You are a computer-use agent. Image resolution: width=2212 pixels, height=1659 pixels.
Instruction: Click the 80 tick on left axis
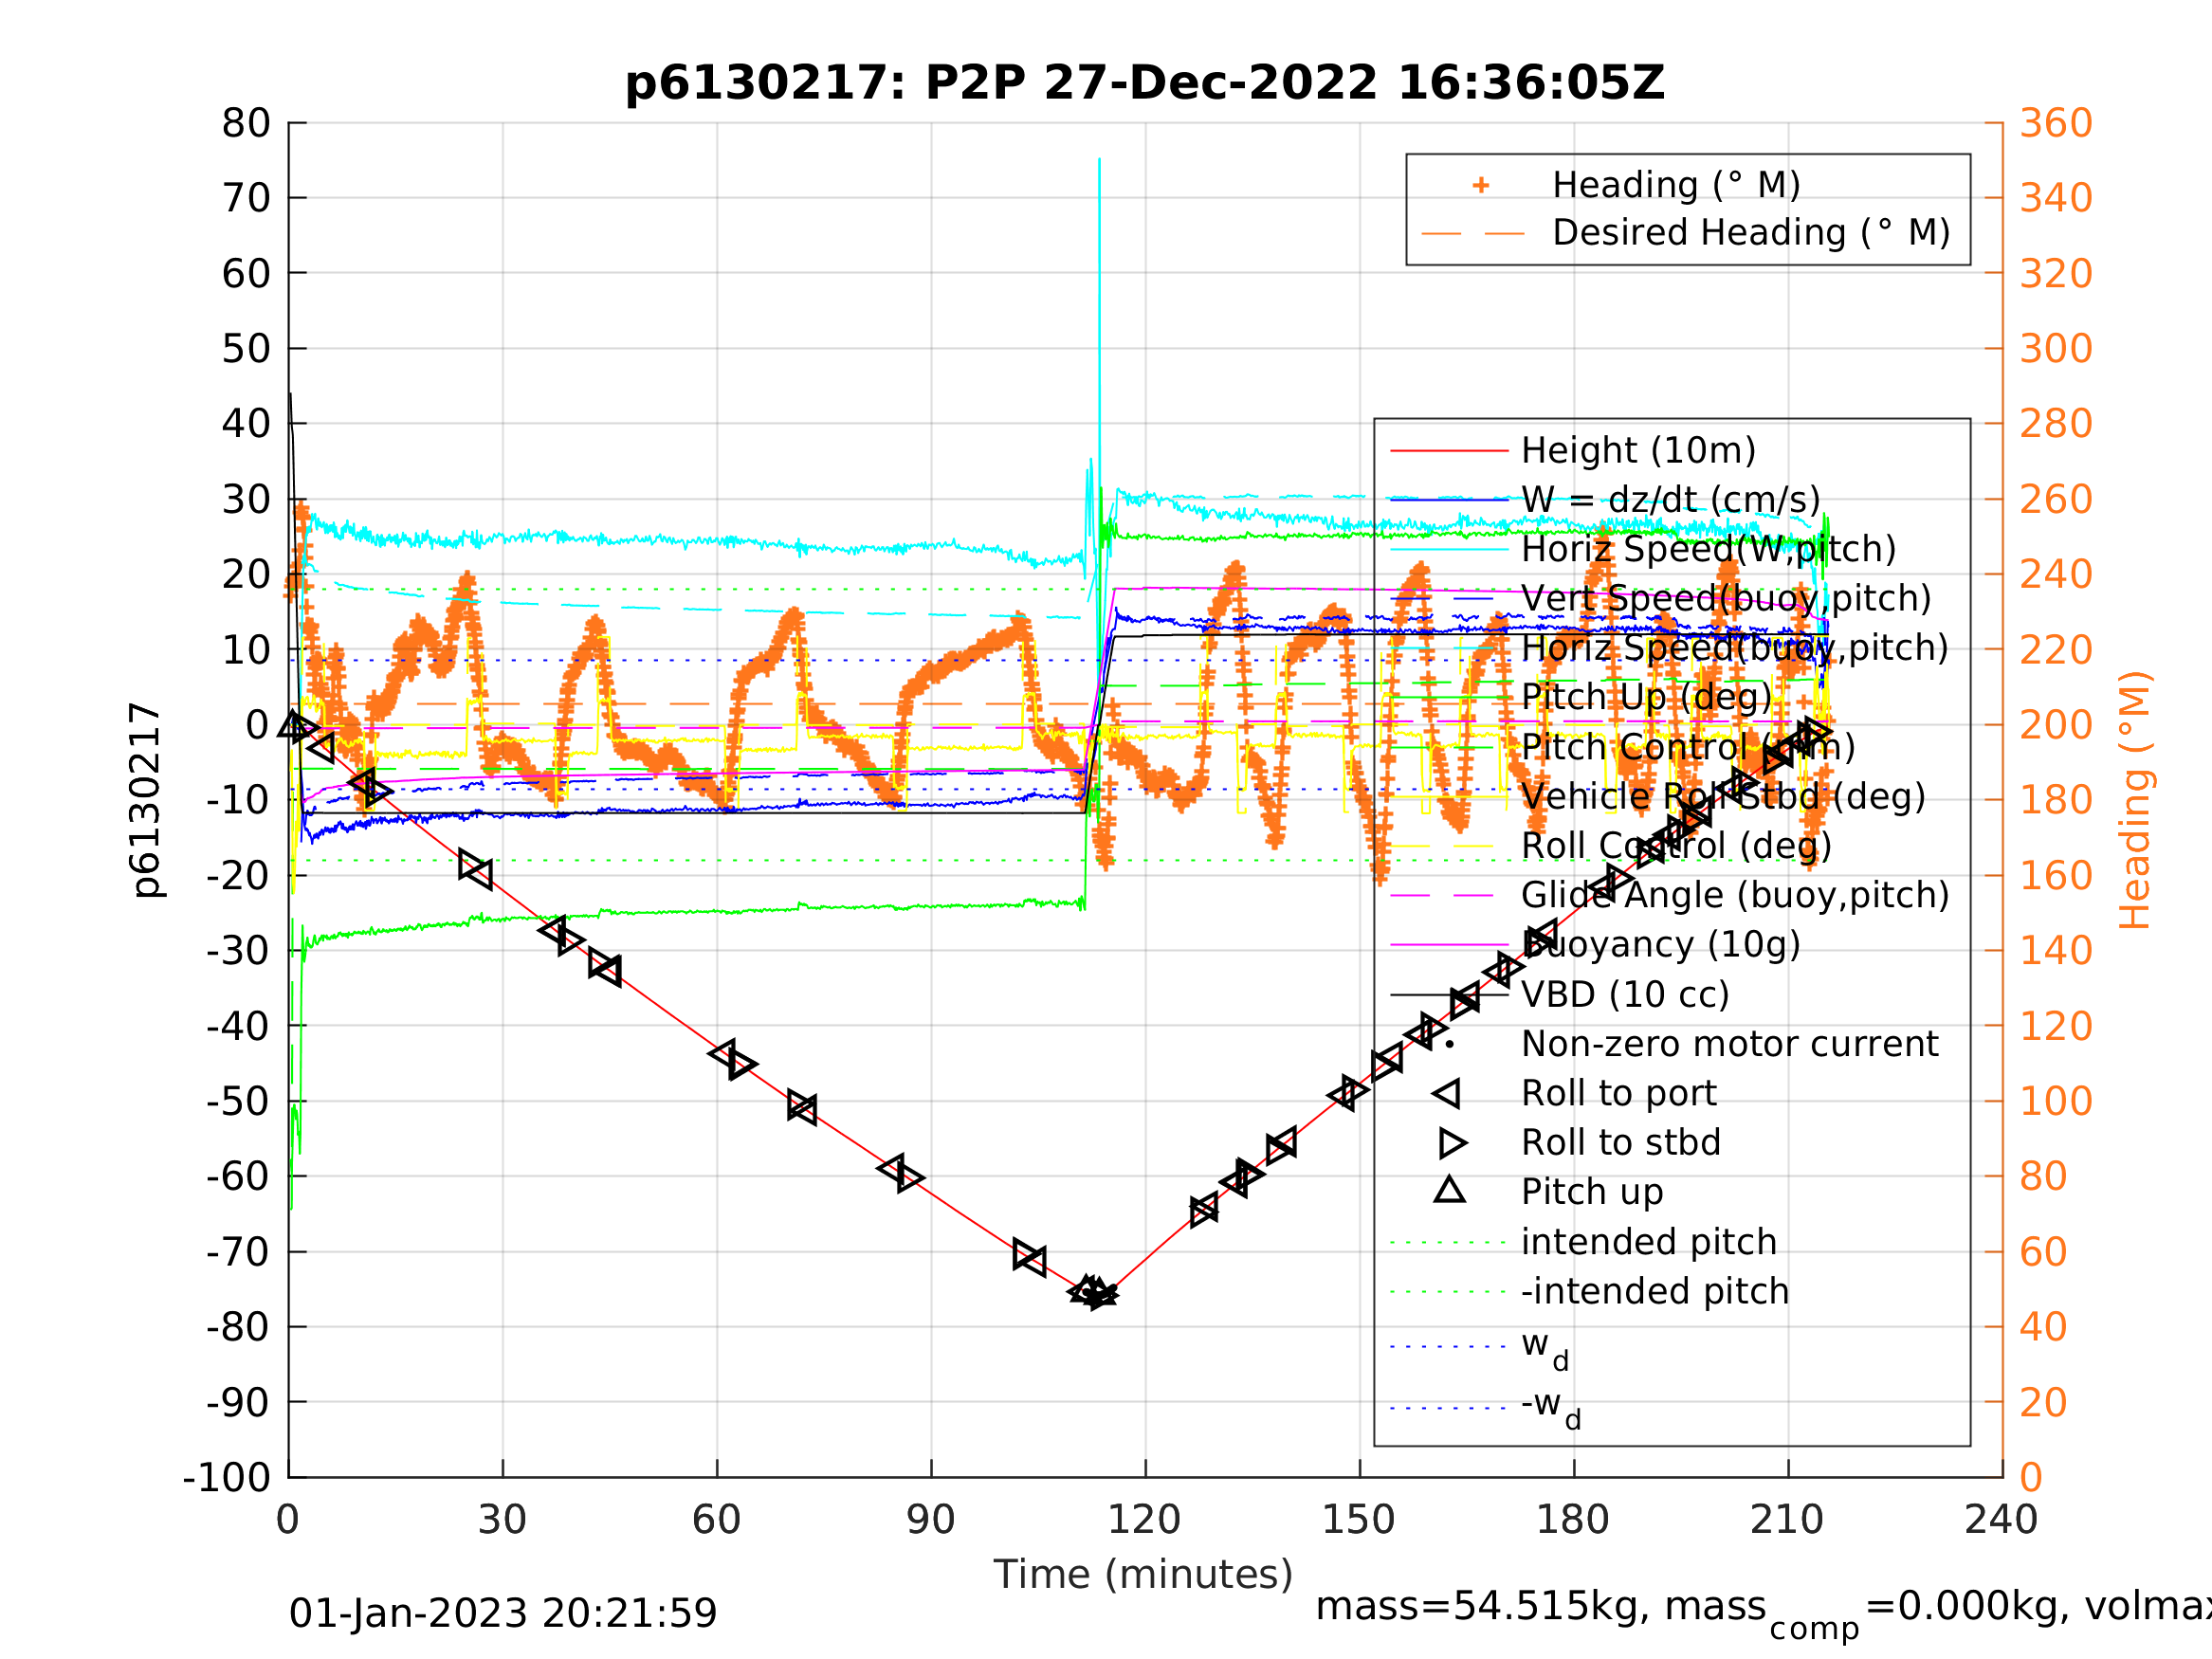coord(246,124)
